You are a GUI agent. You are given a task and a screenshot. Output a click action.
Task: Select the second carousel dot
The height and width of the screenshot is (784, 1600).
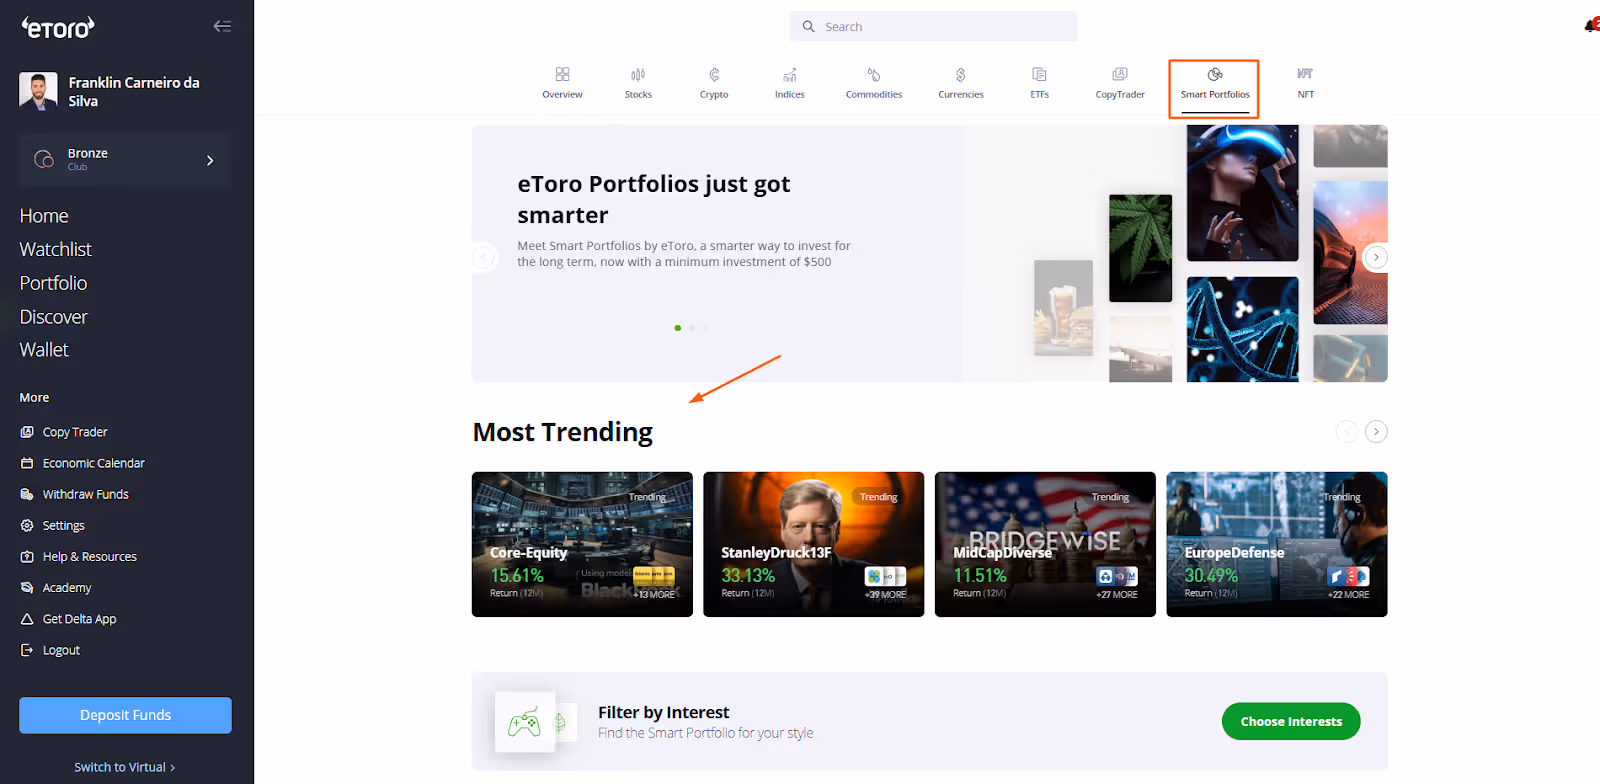(692, 328)
